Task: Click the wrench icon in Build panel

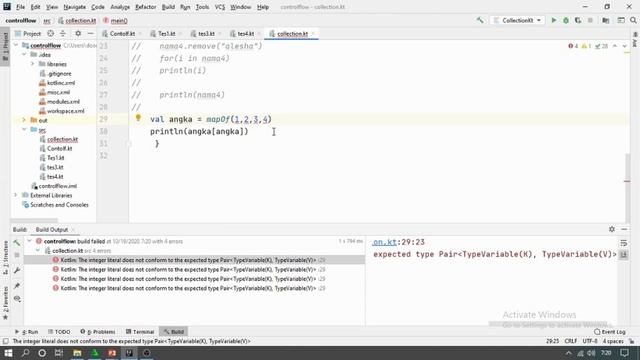Action: tap(17, 271)
